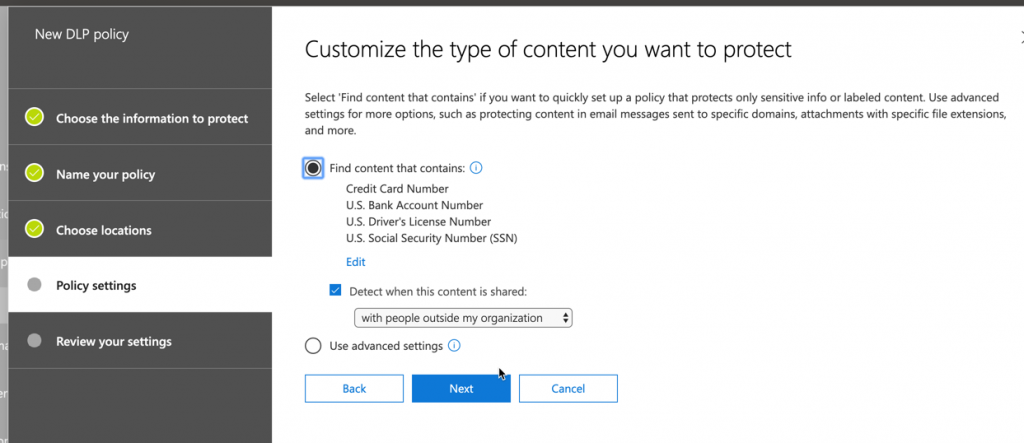Click green checkmark icon beside Name your policy
The image size is (1024, 443).
34,173
